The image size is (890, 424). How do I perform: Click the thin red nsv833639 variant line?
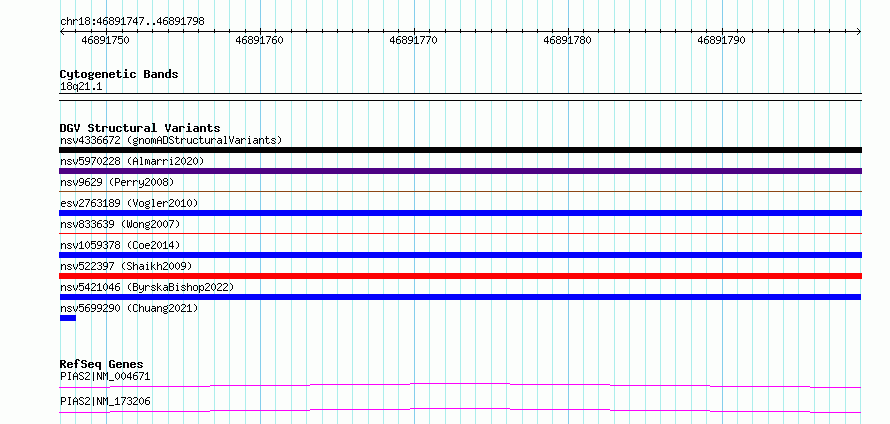pos(460,233)
